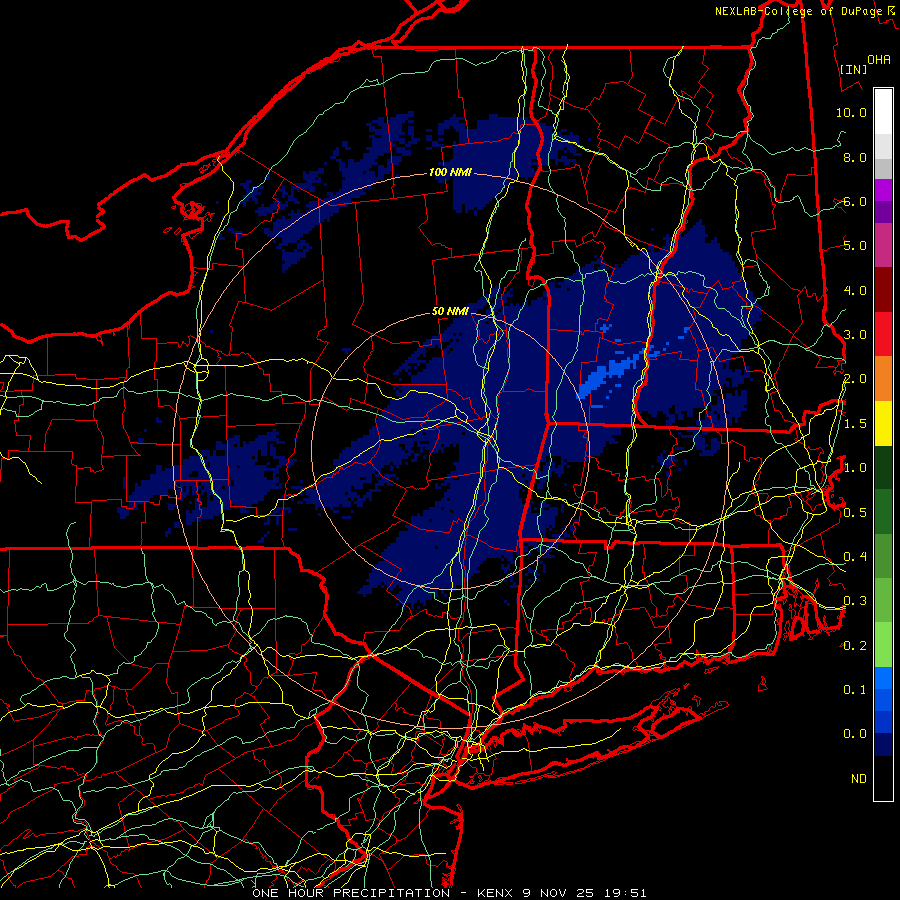The image size is (900, 900).
Task: Pick the dark red legend swatch
Action: pos(883,290)
